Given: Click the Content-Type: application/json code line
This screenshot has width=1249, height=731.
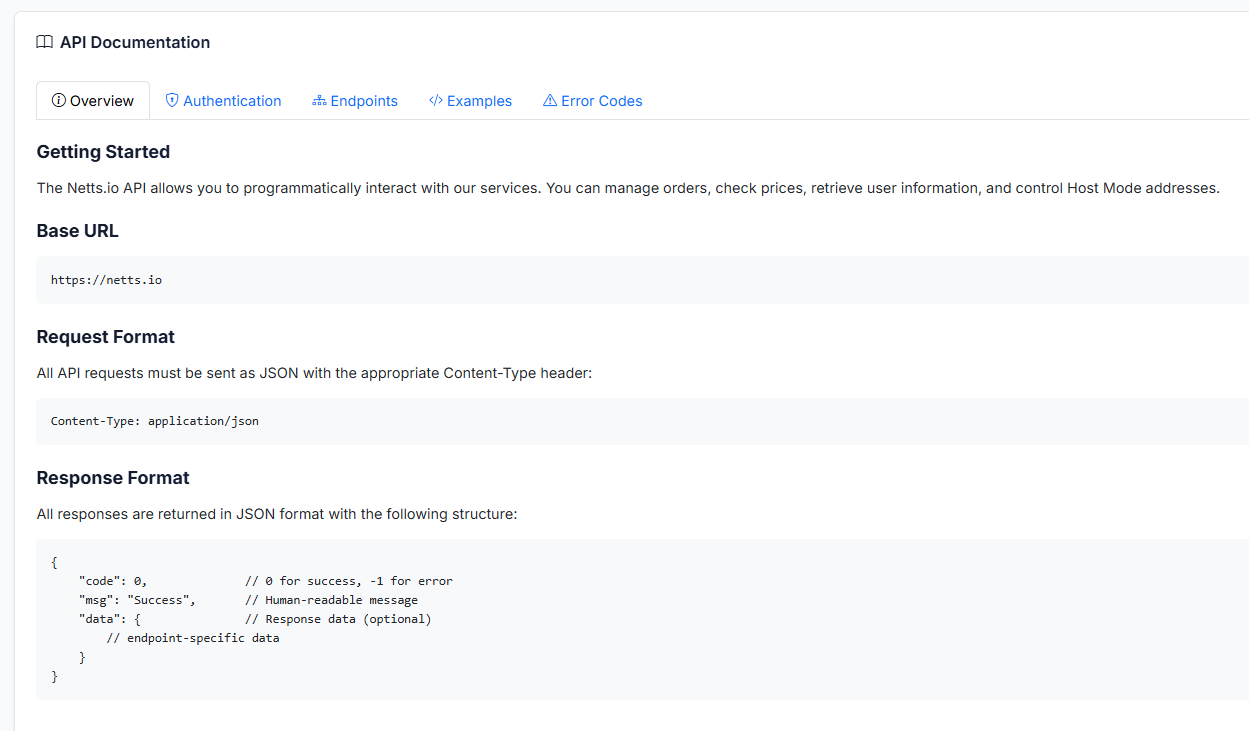Looking at the screenshot, I should (155, 421).
